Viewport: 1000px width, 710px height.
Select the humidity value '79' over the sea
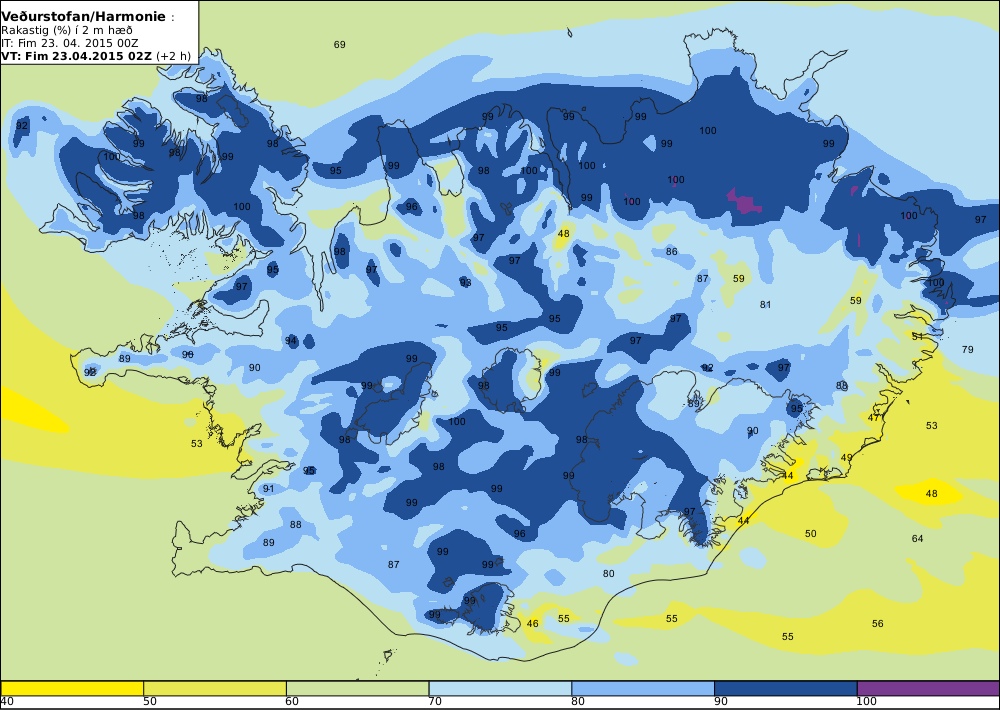[x=967, y=350]
